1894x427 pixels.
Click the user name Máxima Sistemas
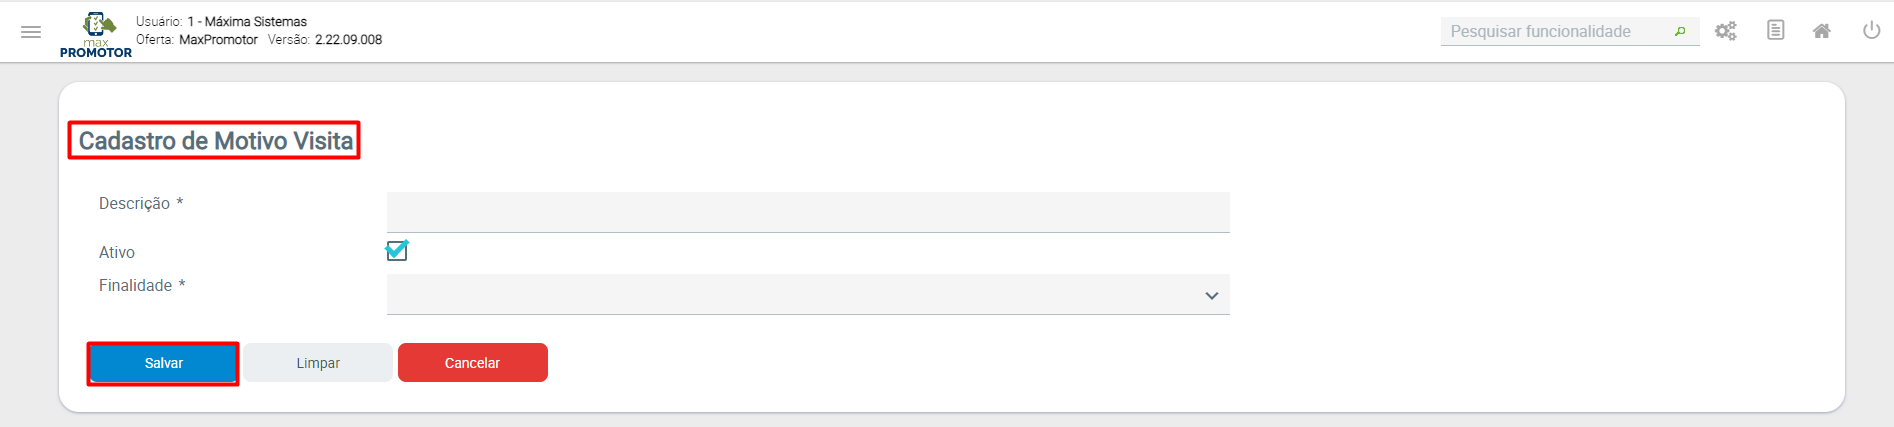pyautogui.click(x=255, y=21)
